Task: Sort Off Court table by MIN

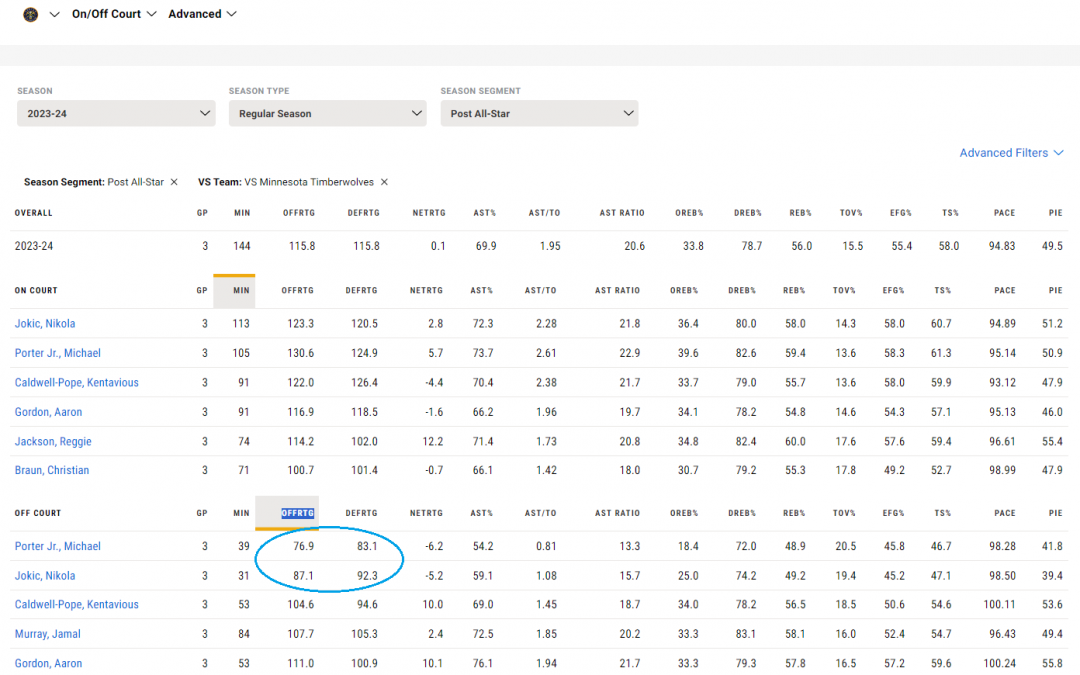Action: (x=241, y=513)
